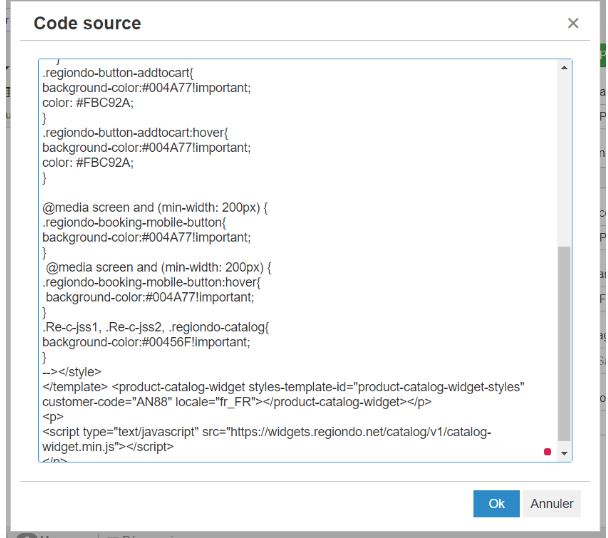
Task: Click the vertical scrollbar thumb
Action: [x=564, y=344]
